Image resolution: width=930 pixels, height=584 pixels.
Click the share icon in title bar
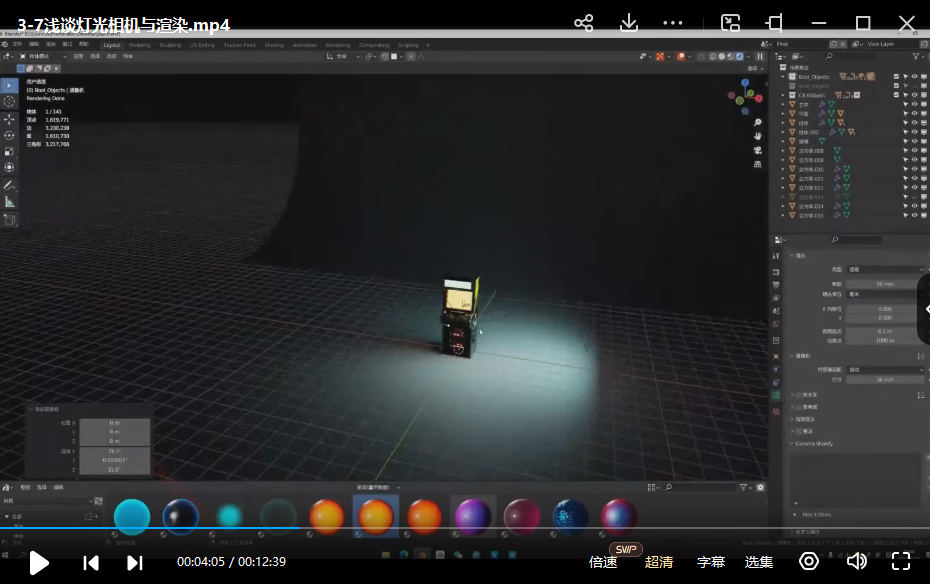[x=584, y=23]
